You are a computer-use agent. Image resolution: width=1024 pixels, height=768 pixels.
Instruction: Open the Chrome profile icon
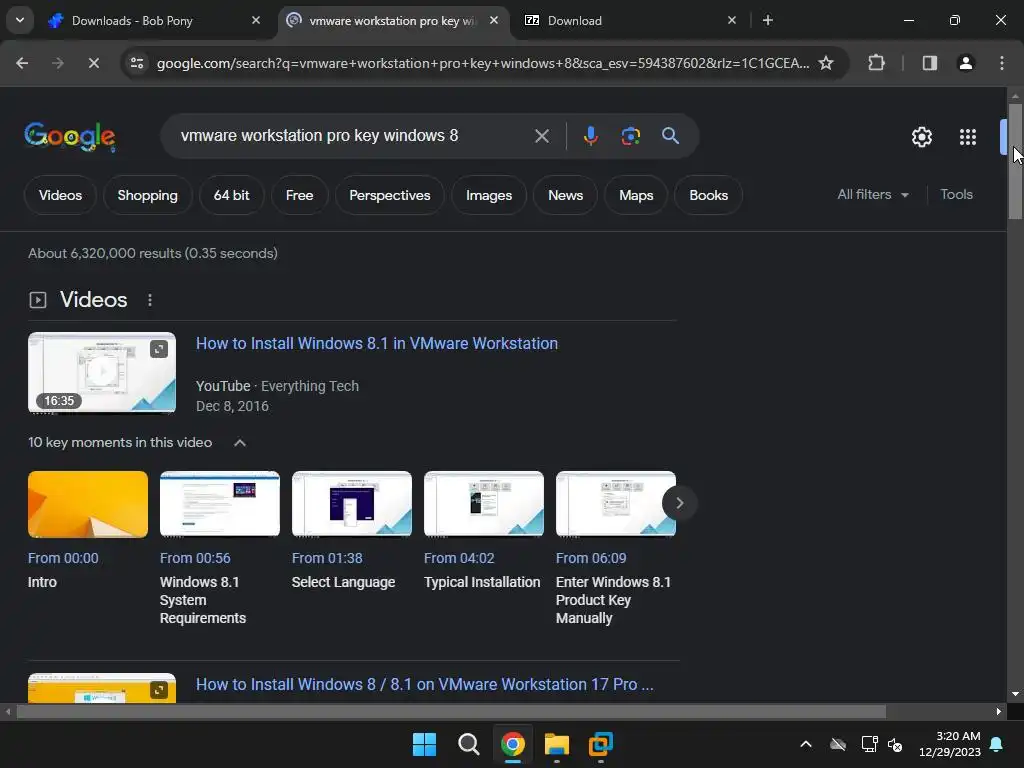coord(966,63)
